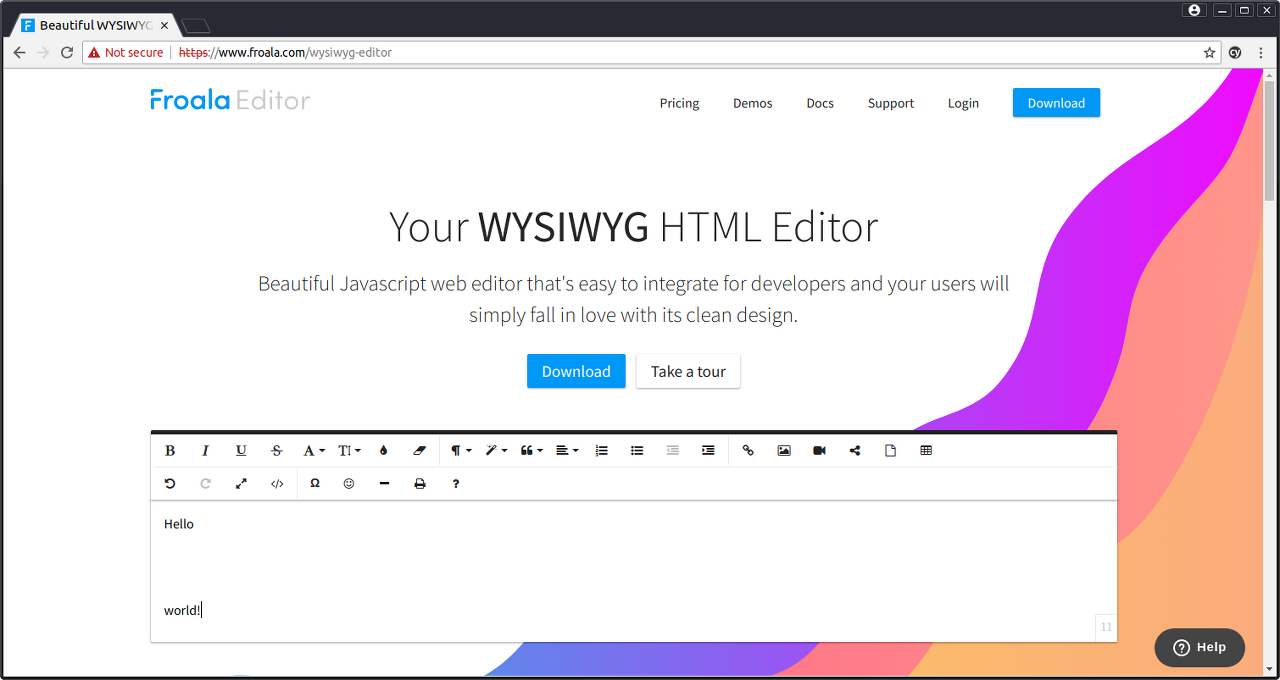Open the Chrome three-dot menu

pyautogui.click(x=1261, y=52)
